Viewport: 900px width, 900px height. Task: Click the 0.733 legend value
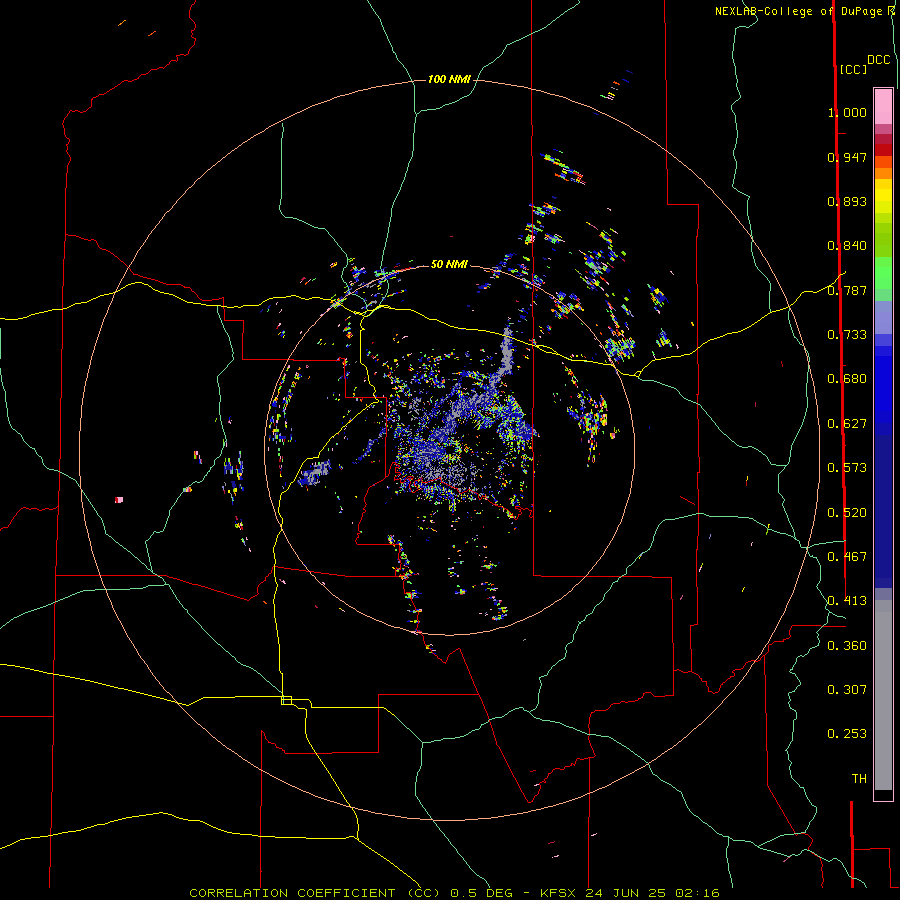[x=847, y=335]
